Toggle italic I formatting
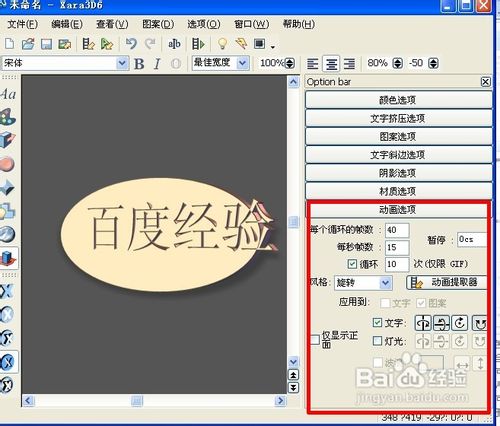Screen dimensions: 500x426 [157, 63]
